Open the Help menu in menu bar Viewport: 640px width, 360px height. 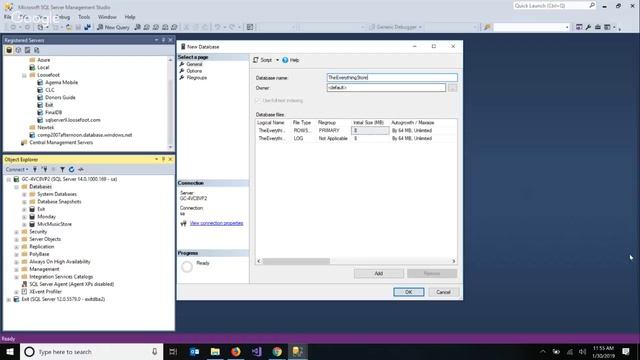tap(130, 17)
